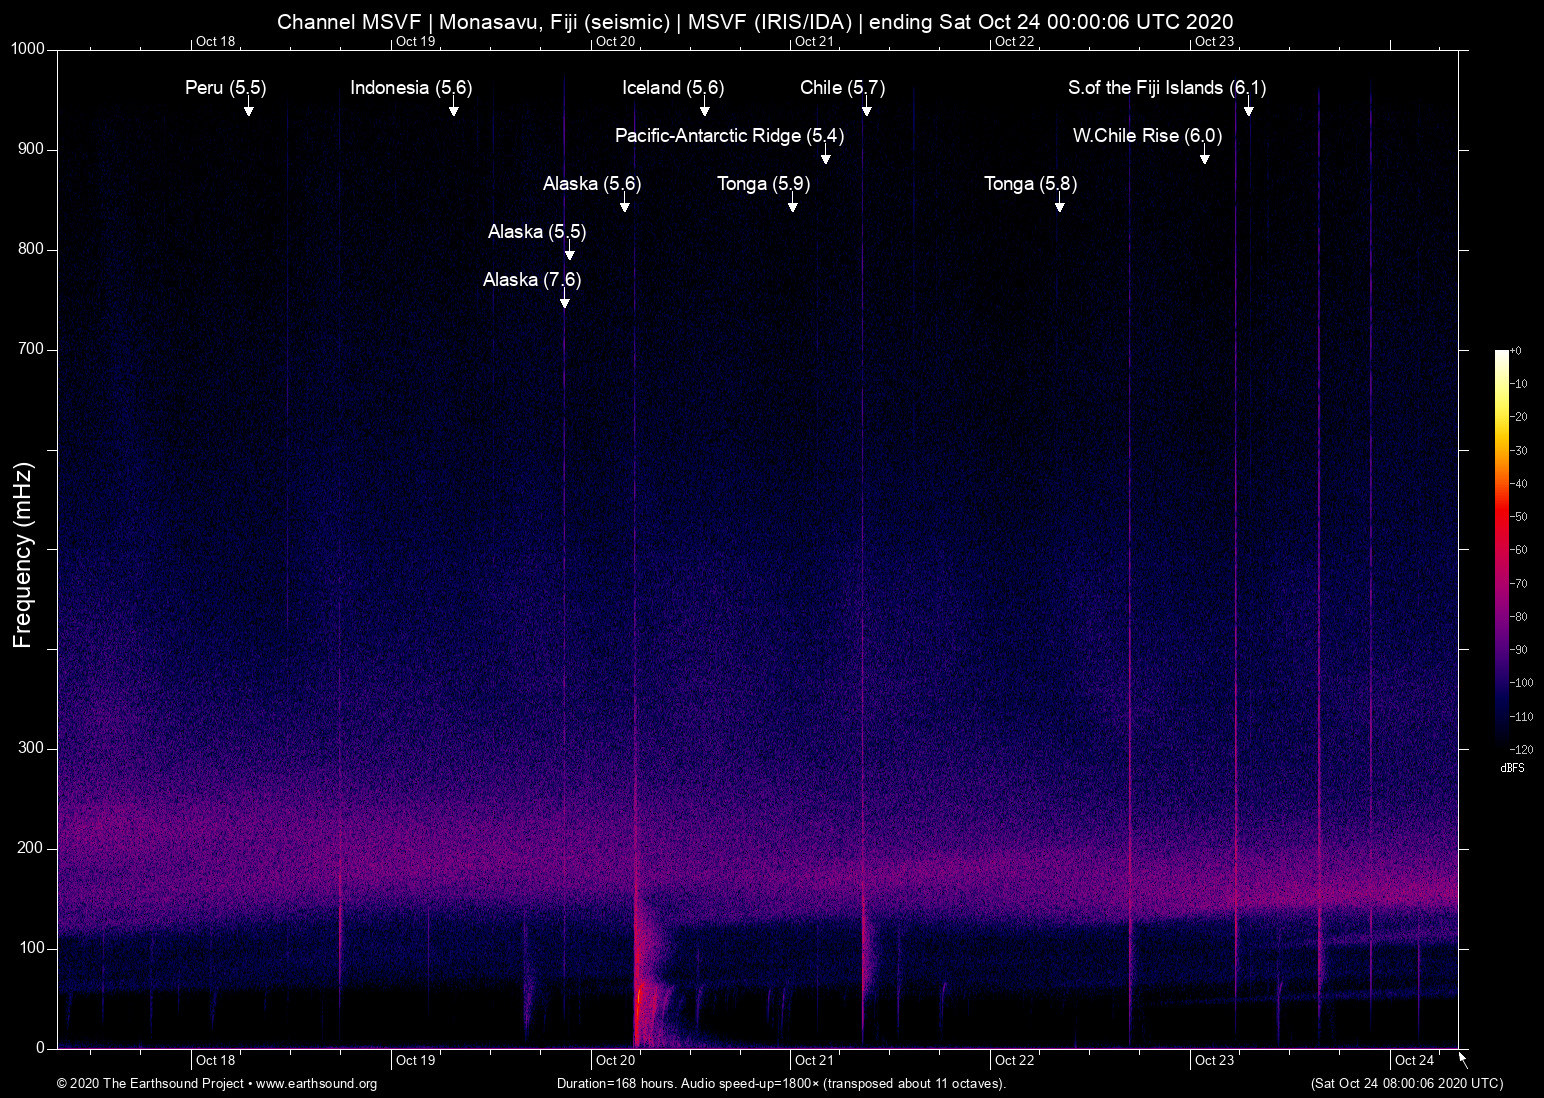Click the Oct 18 label on the bottom axis
This screenshot has height=1098, width=1544.
216,1061
